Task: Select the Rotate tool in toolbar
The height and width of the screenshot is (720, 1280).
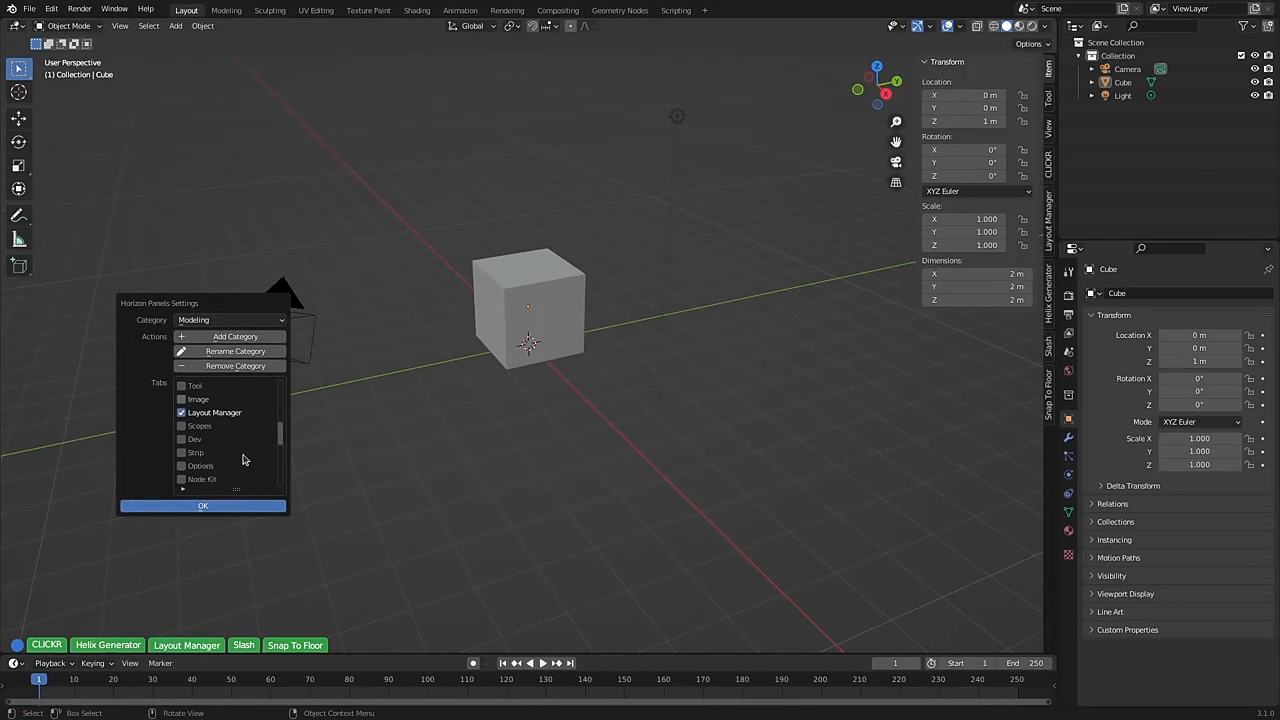Action: click(18, 141)
